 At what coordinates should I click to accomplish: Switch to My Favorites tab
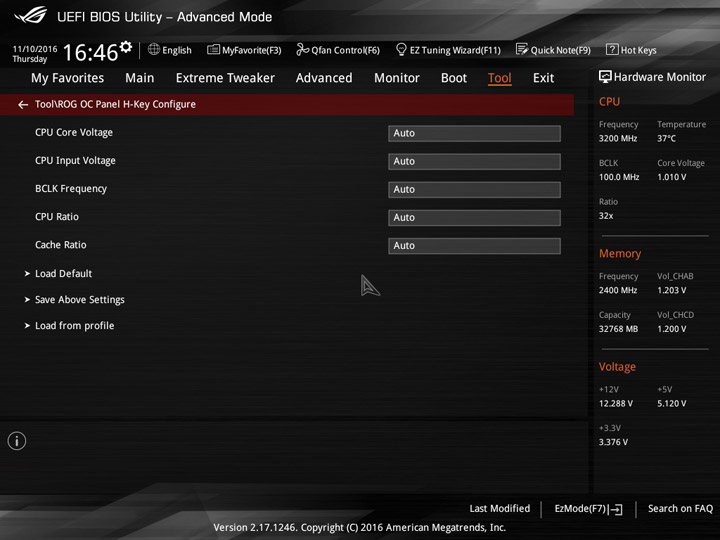[68, 78]
